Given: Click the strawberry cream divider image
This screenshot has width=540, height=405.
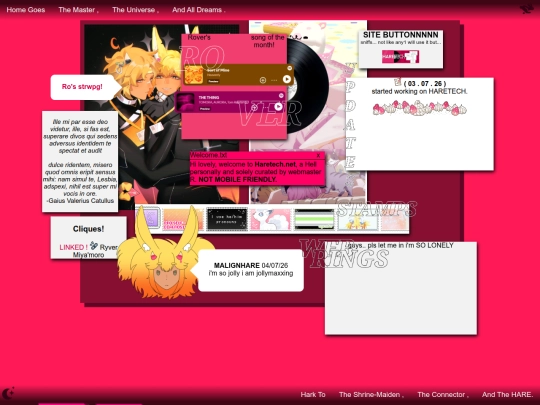Looking at the screenshot, I should tap(419, 108).
